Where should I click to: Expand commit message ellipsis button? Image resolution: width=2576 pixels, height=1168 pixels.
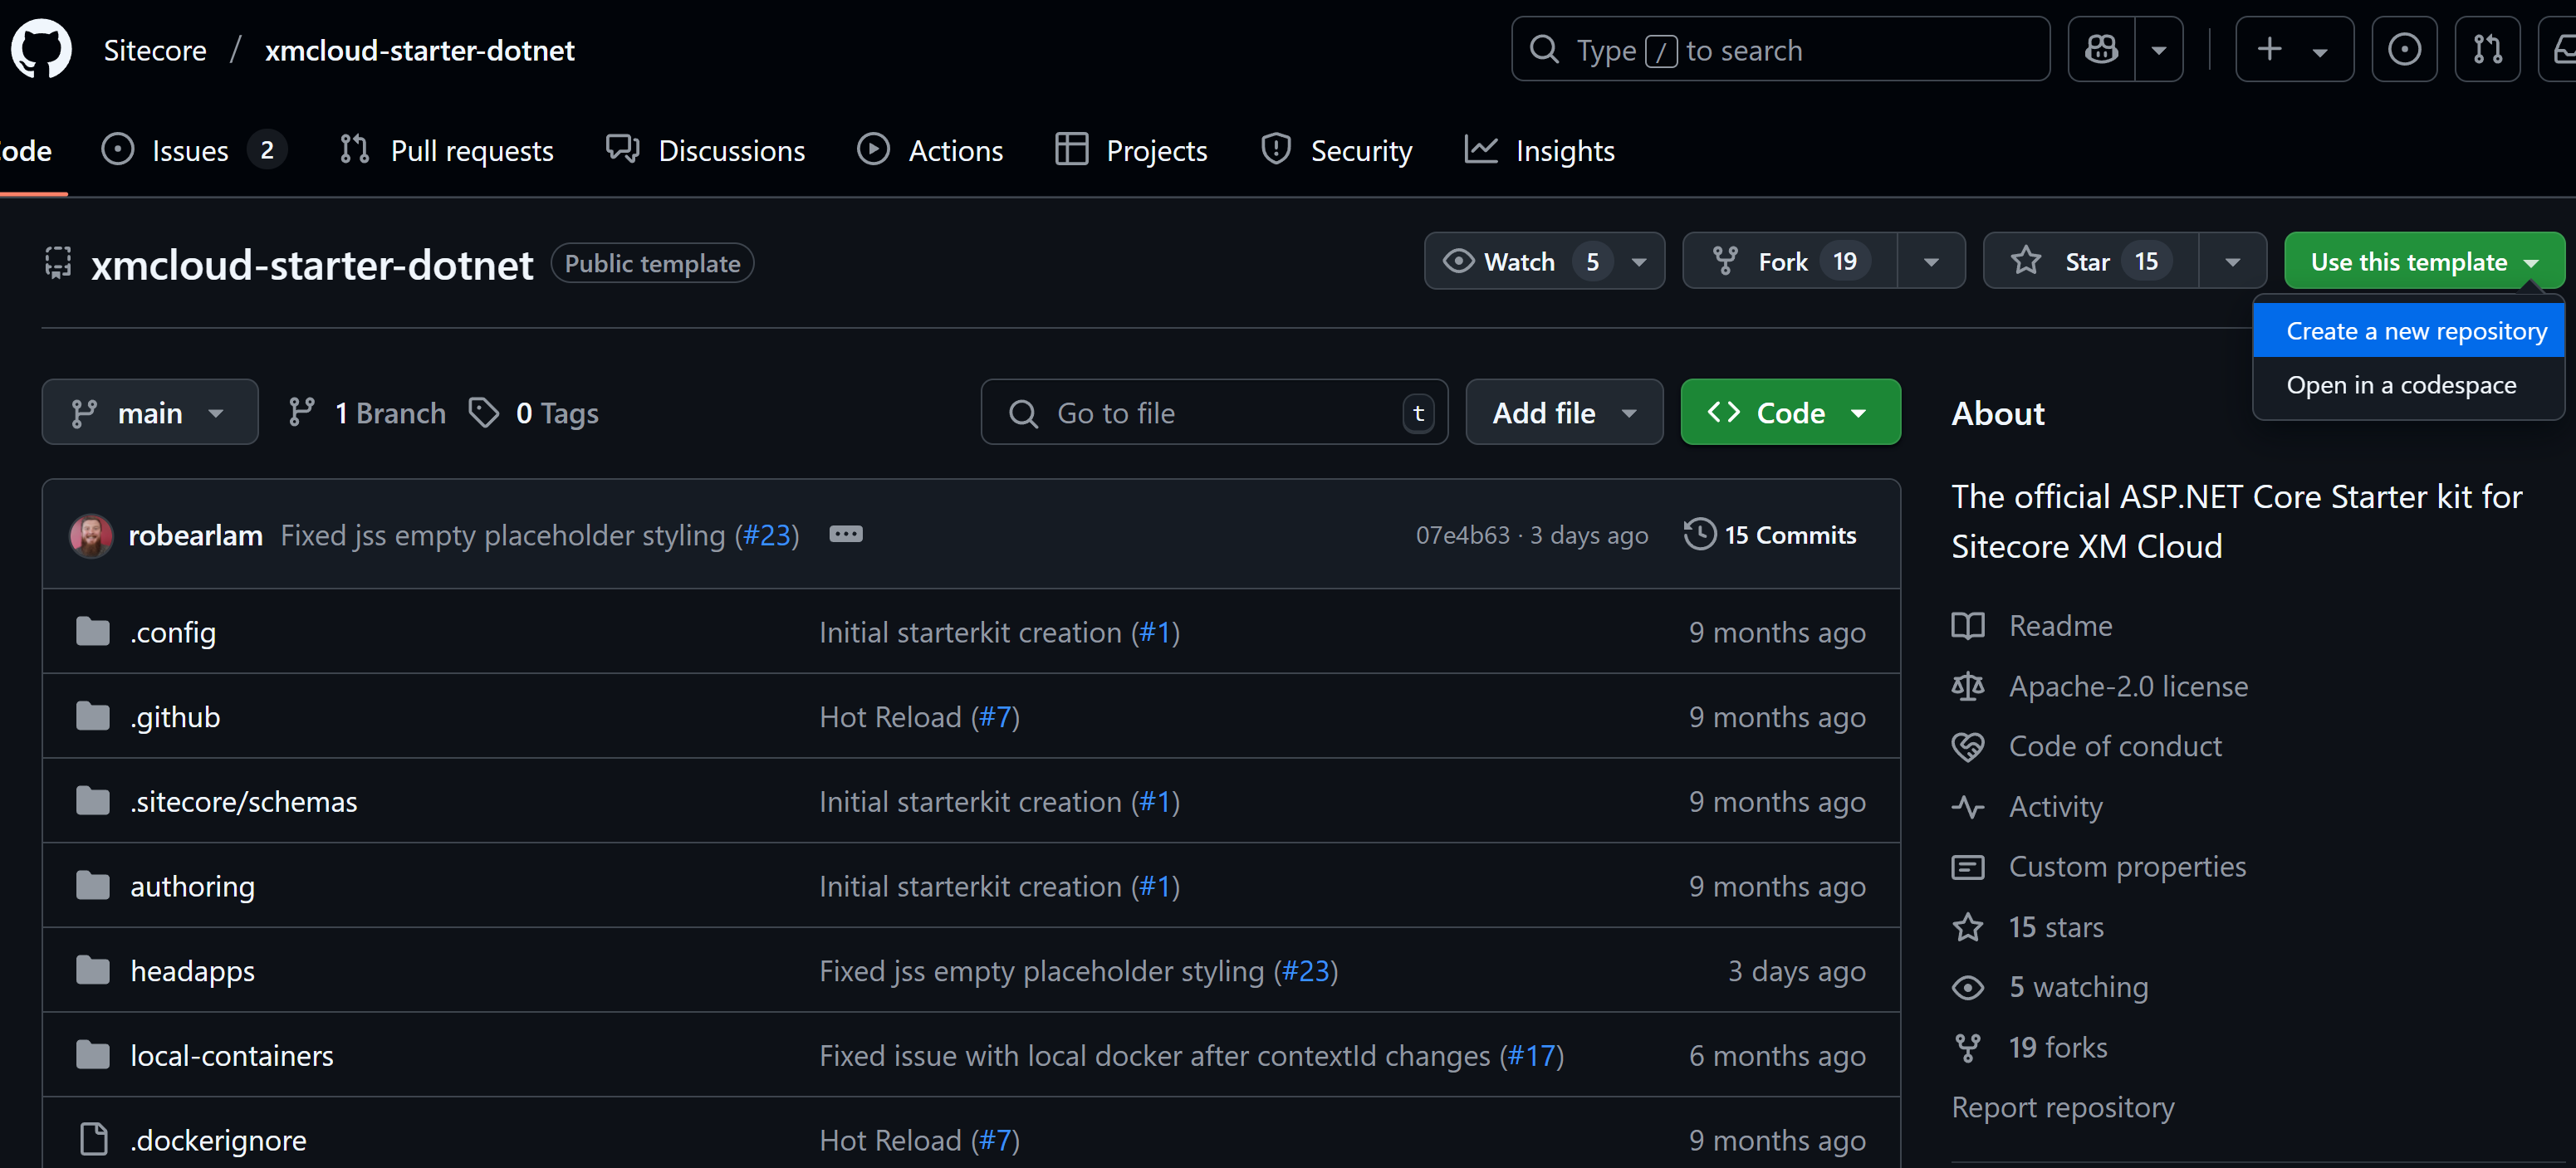coord(845,534)
